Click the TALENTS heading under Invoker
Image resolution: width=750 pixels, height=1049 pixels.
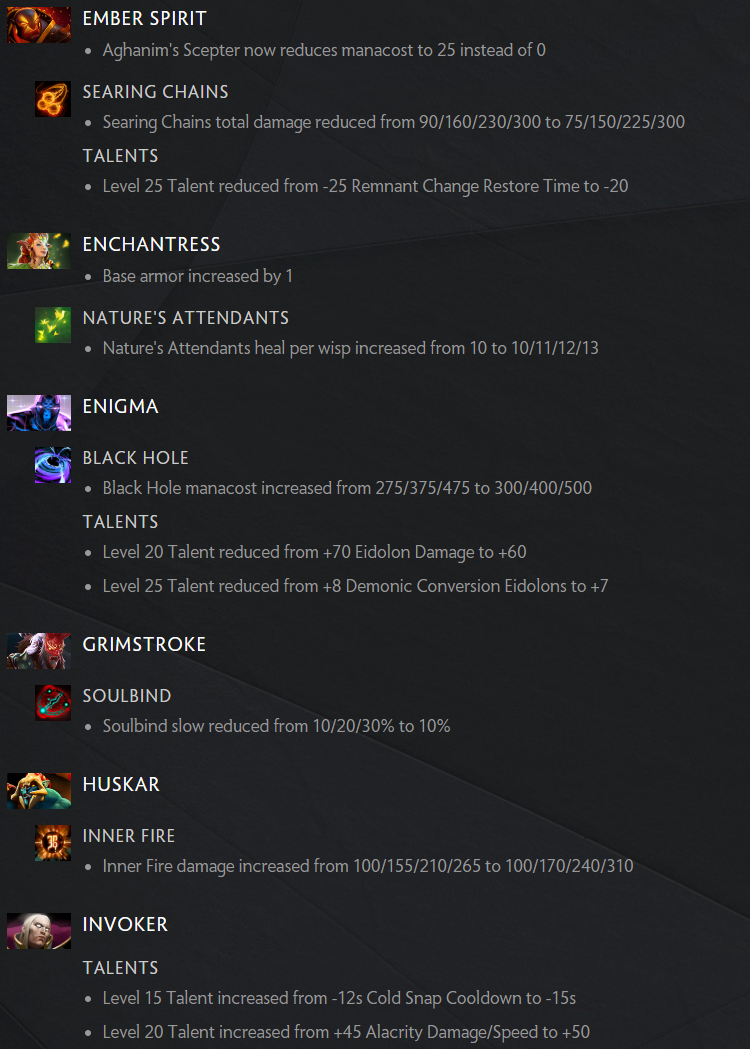point(120,967)
